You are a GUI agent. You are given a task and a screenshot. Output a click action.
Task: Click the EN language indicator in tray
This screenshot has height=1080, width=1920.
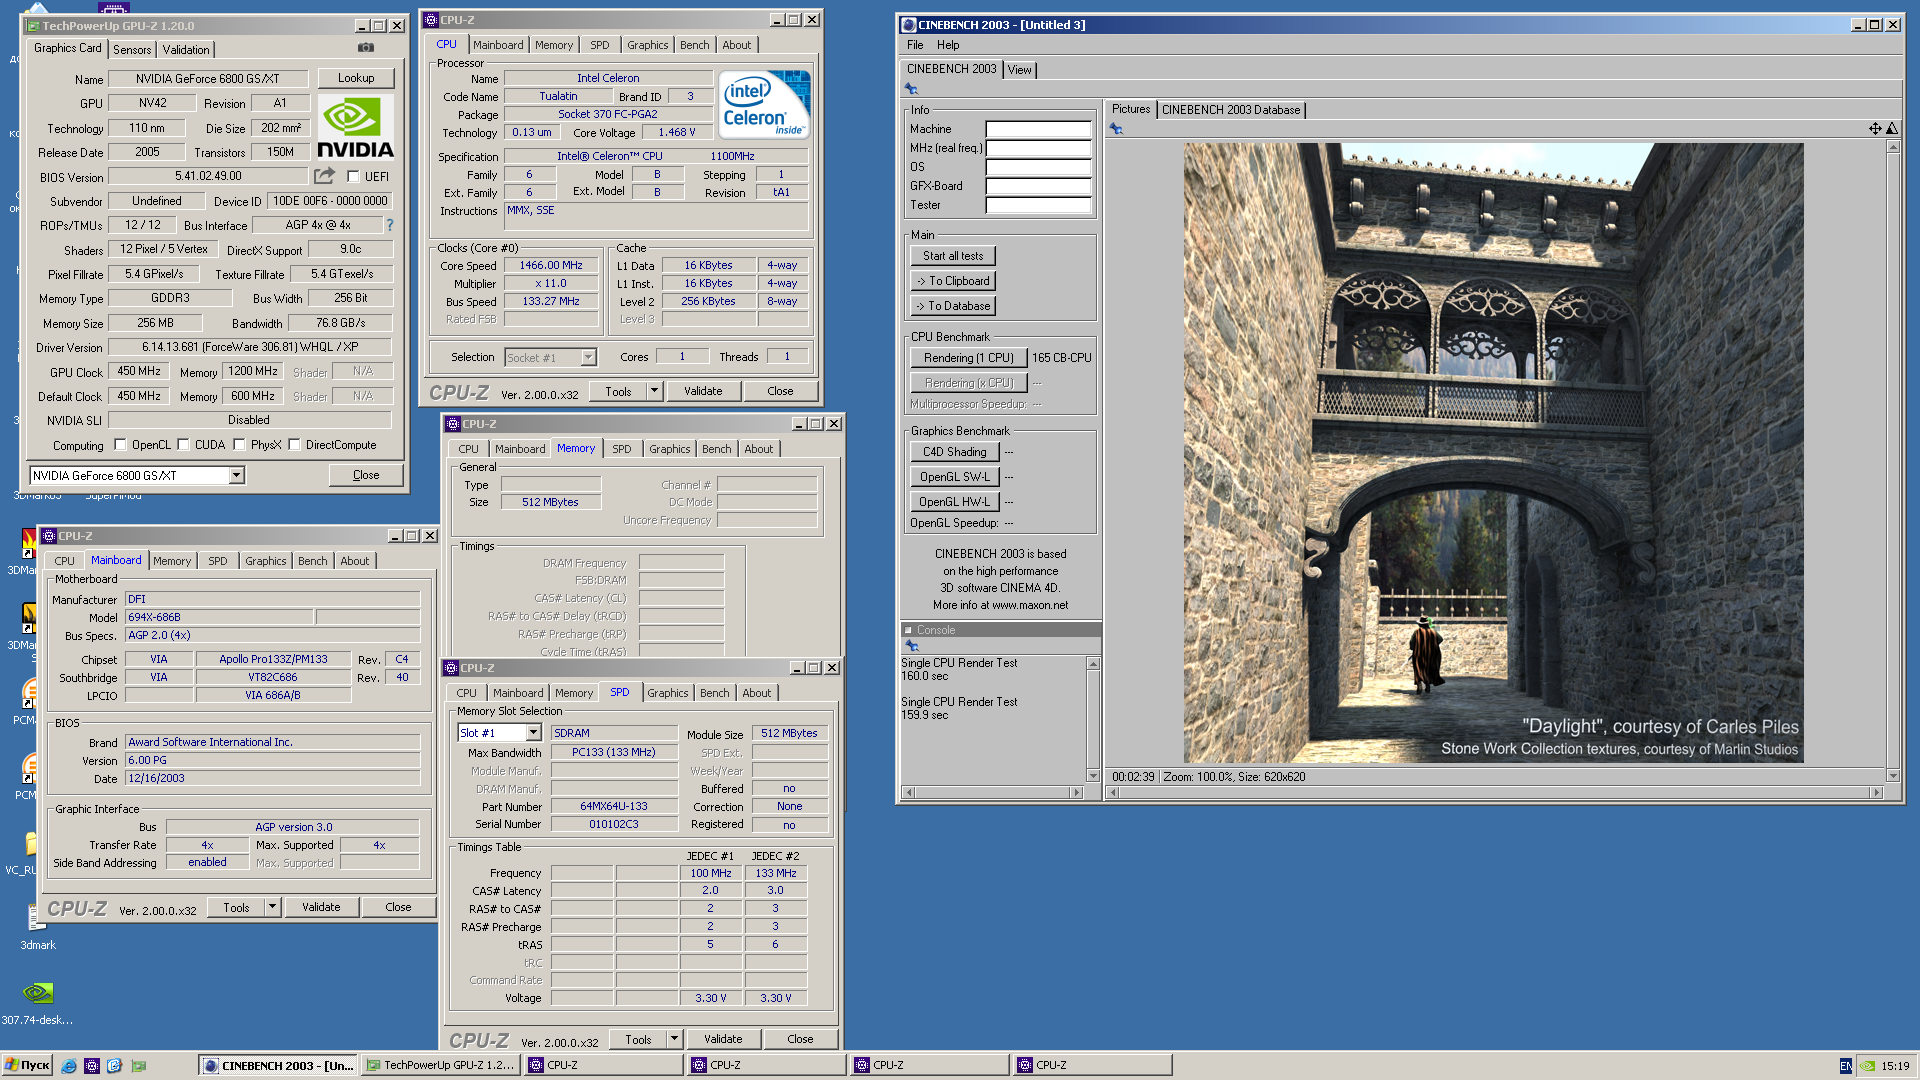(1845, 1066)
